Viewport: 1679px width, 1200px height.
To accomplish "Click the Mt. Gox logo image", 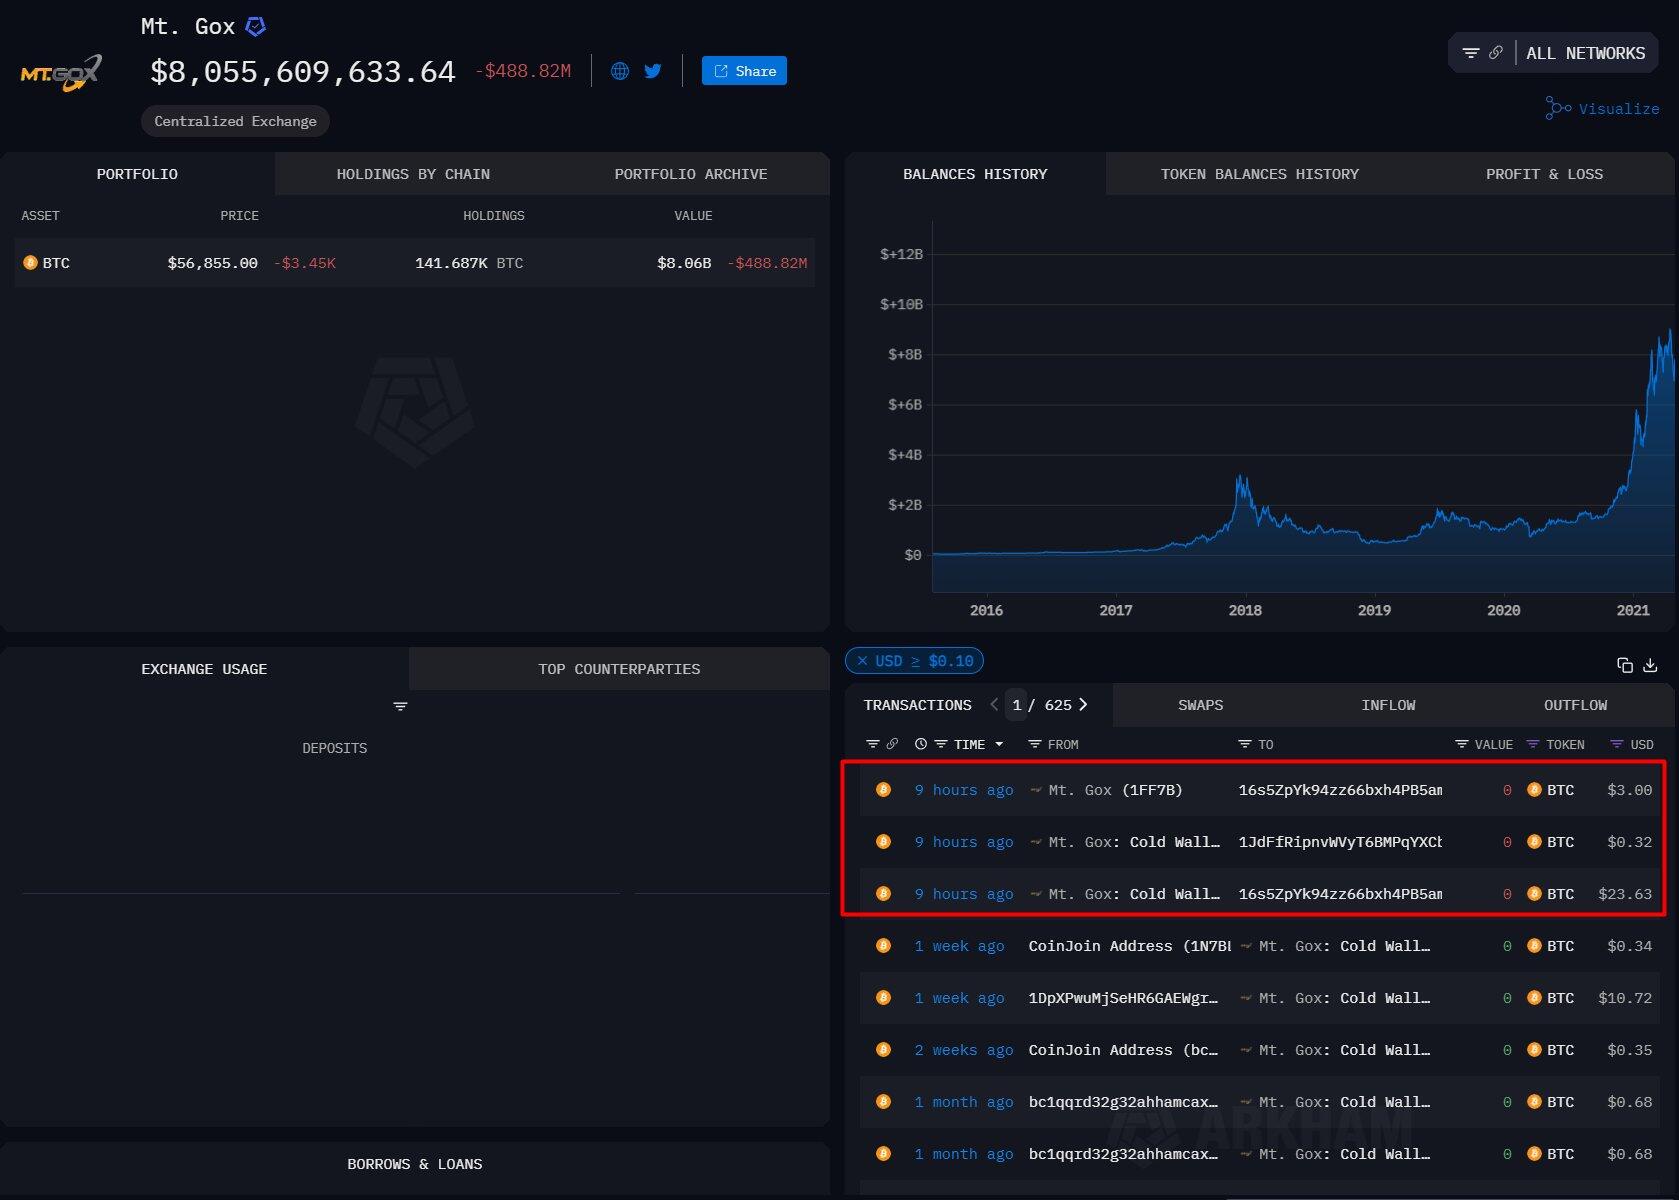I will (61, 73).
